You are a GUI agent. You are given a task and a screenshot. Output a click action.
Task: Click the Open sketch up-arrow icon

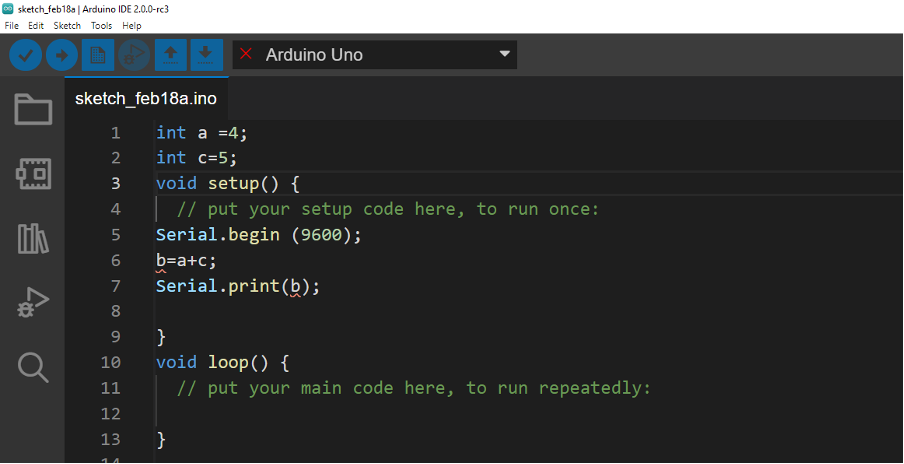pyautogui.click(x=171, y=55)
